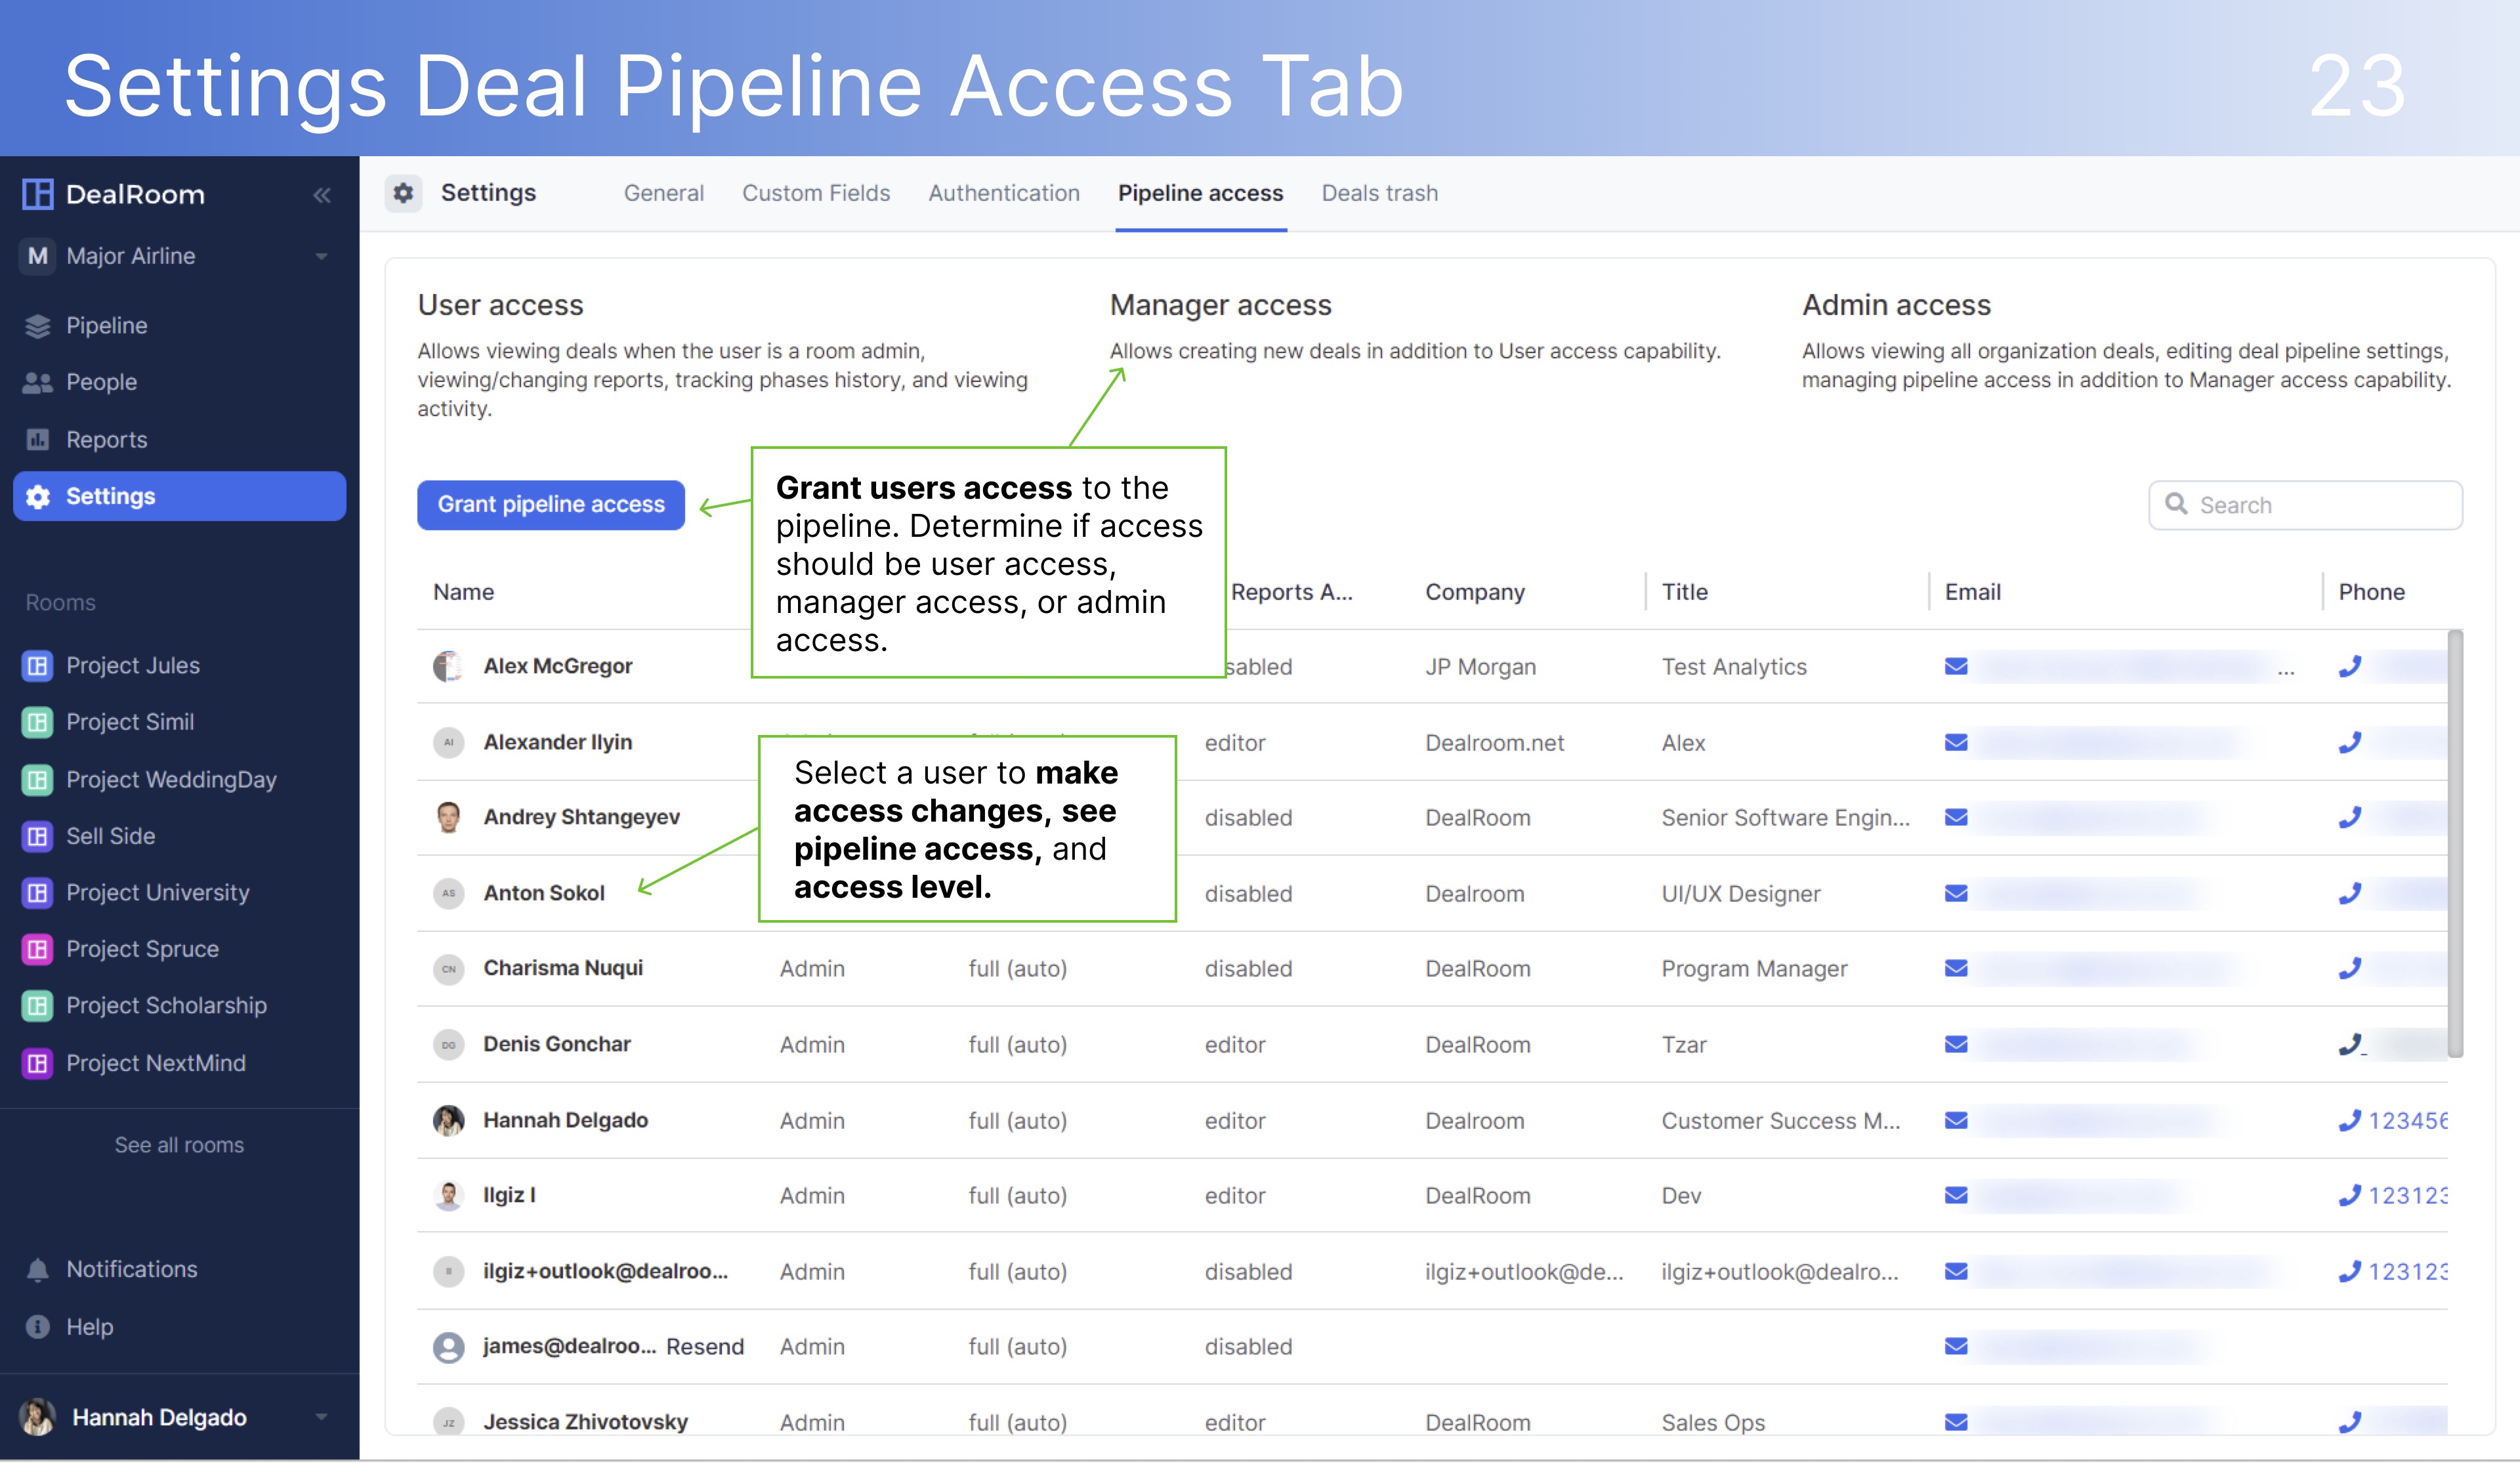2520x1470 pixels.
Task: Open the Pipeline section in the sidebar
Action: pyautogui.click(x=37, y=325)
